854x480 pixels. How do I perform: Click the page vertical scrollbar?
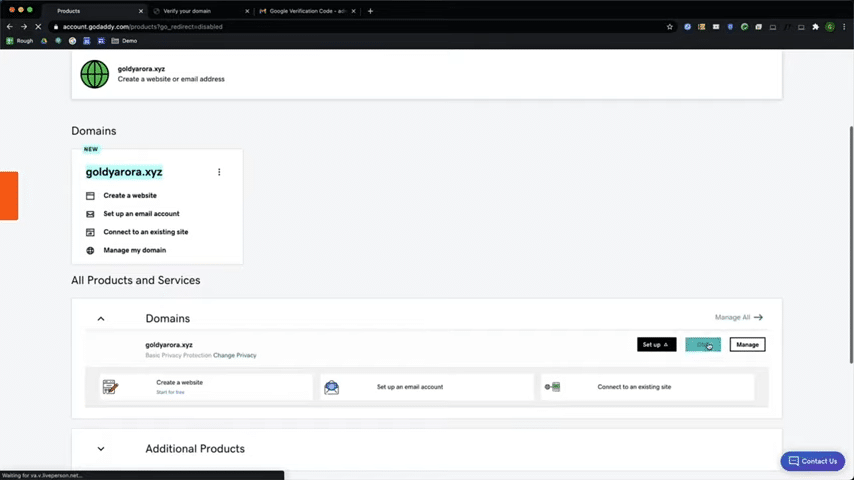pyautogui.click(x=851, y=245)
